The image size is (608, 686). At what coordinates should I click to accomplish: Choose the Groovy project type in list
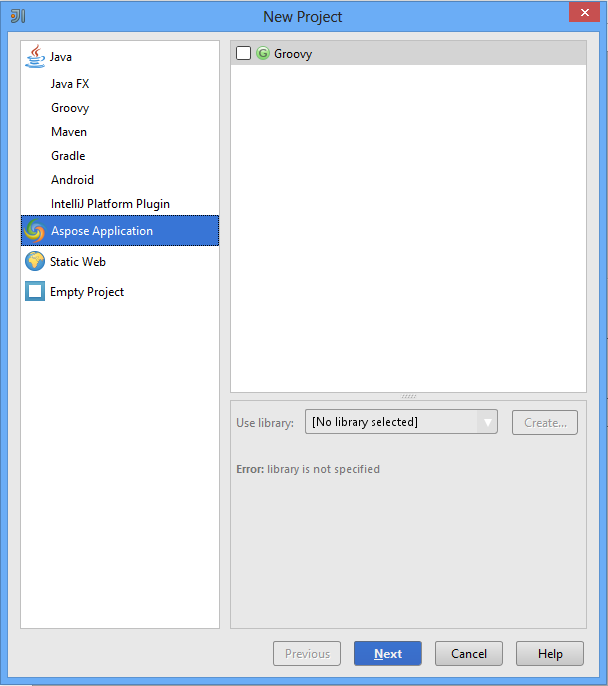click(x=70, y=108)
